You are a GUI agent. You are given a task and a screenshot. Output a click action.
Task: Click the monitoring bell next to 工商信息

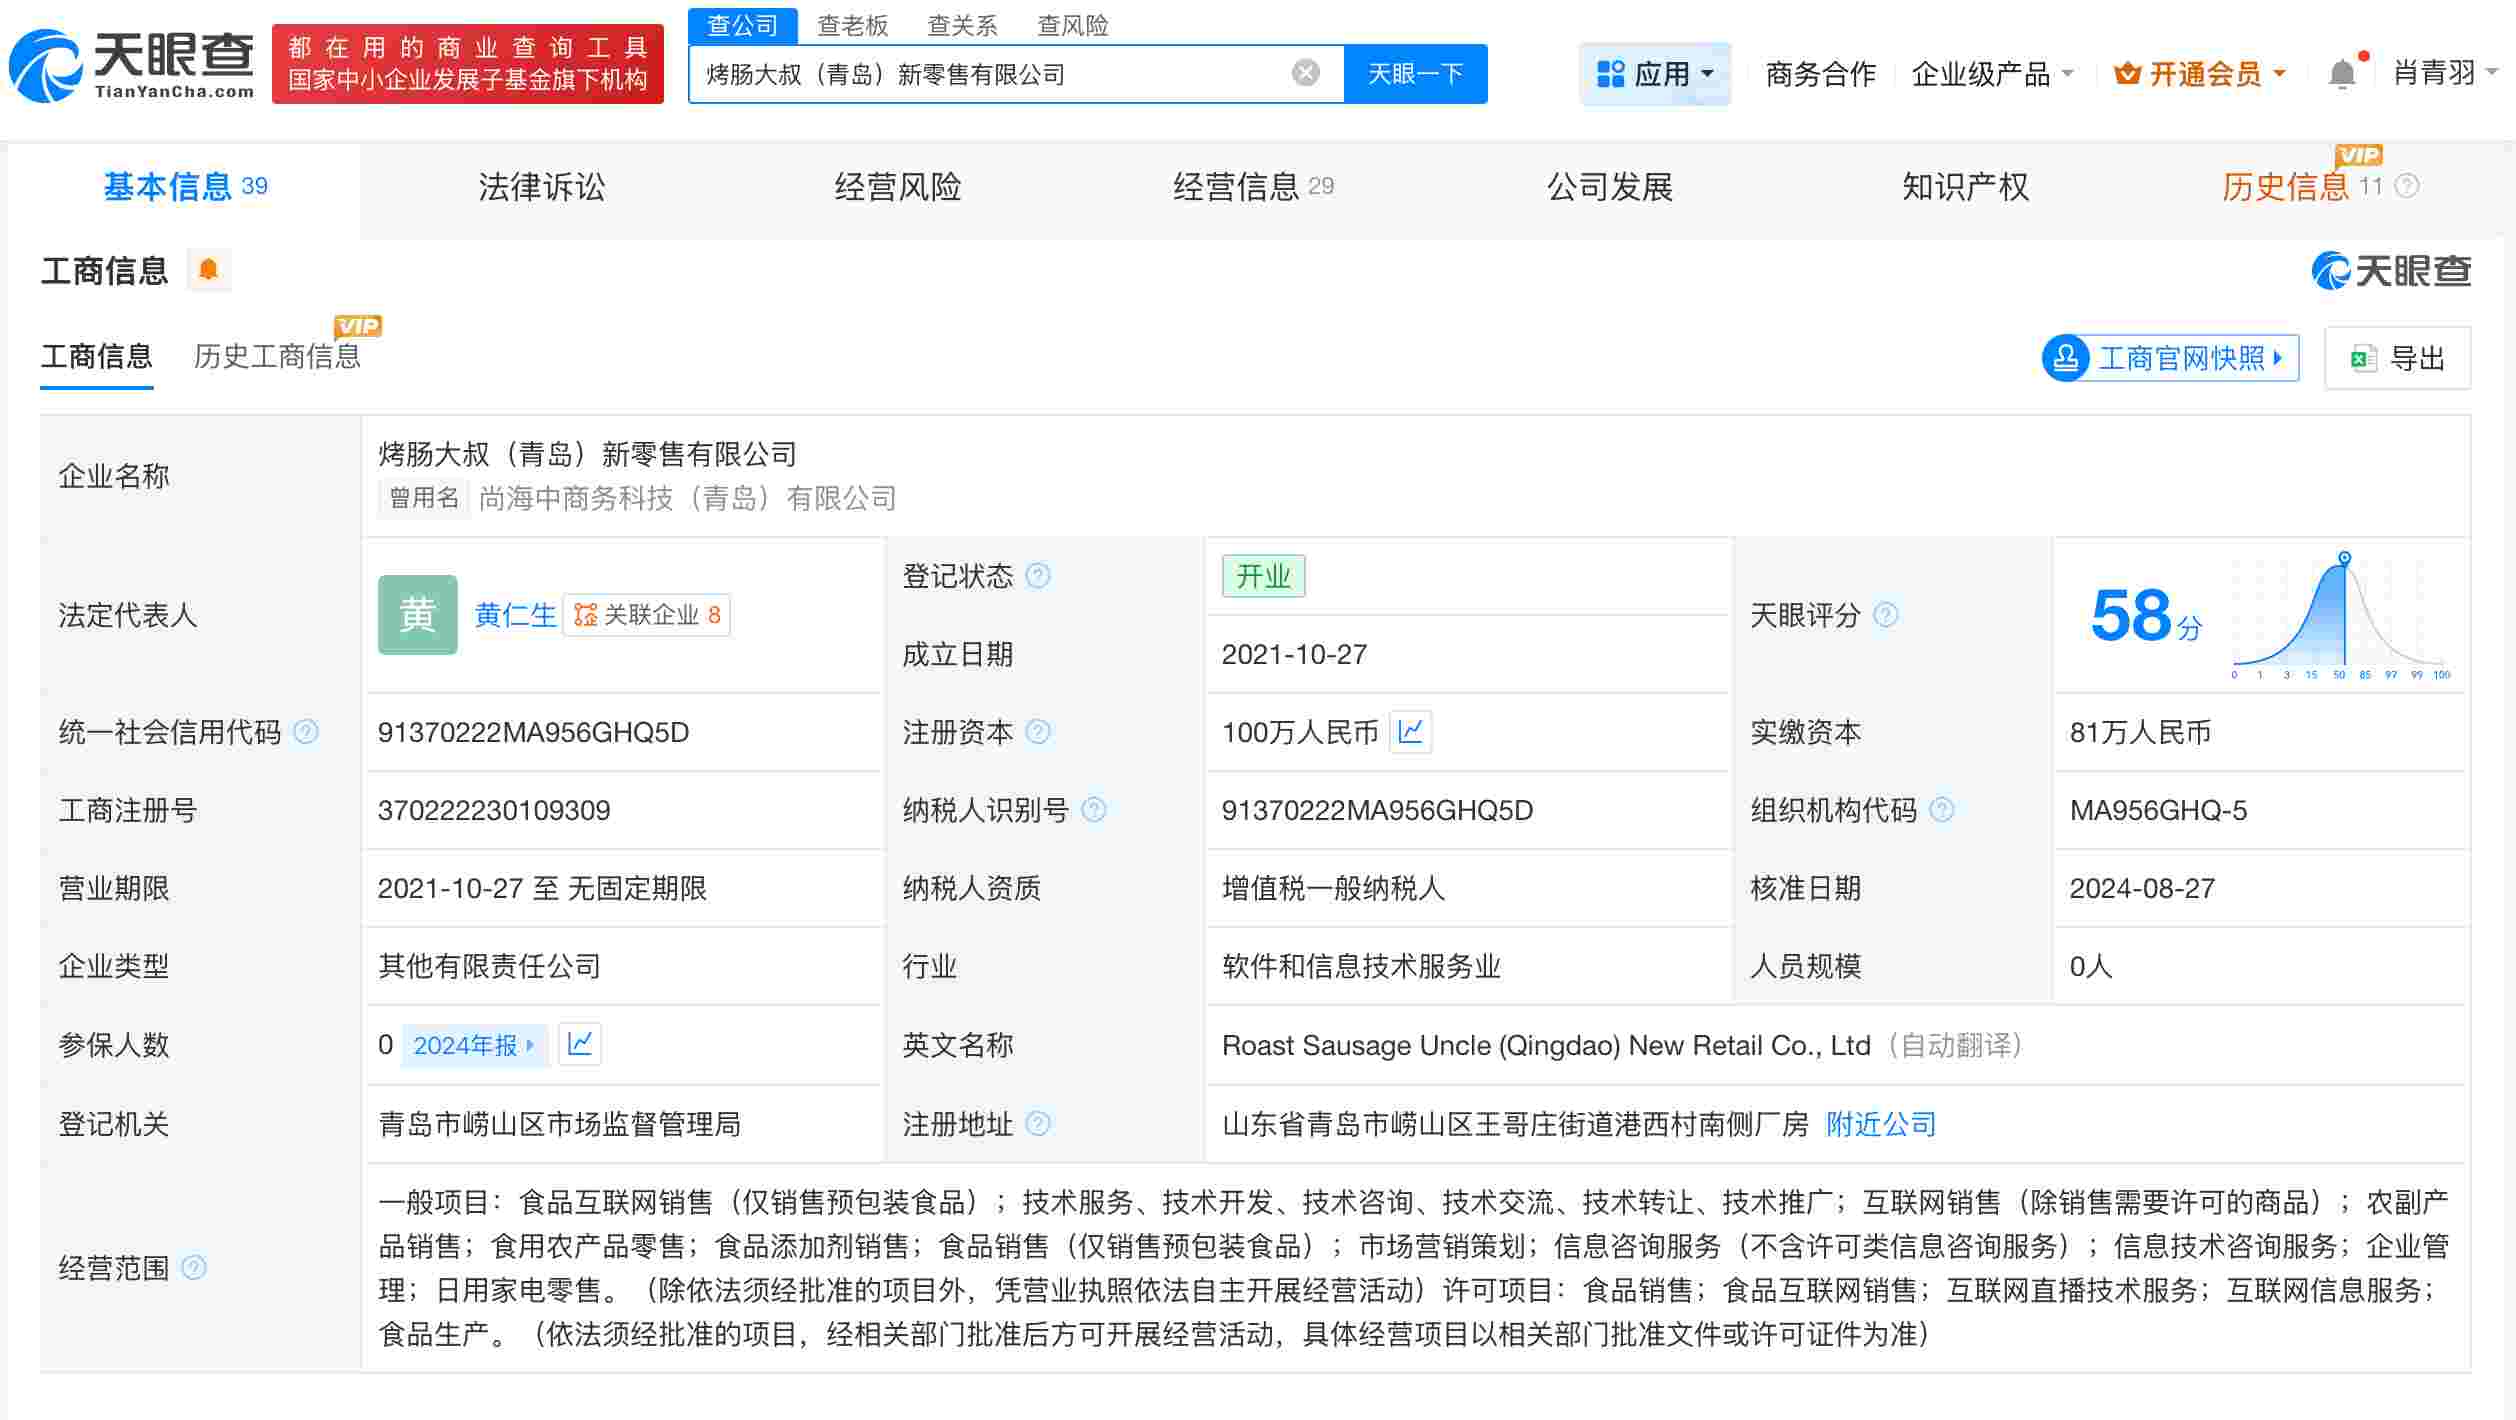pyautogui.click(x=209, y=270)
